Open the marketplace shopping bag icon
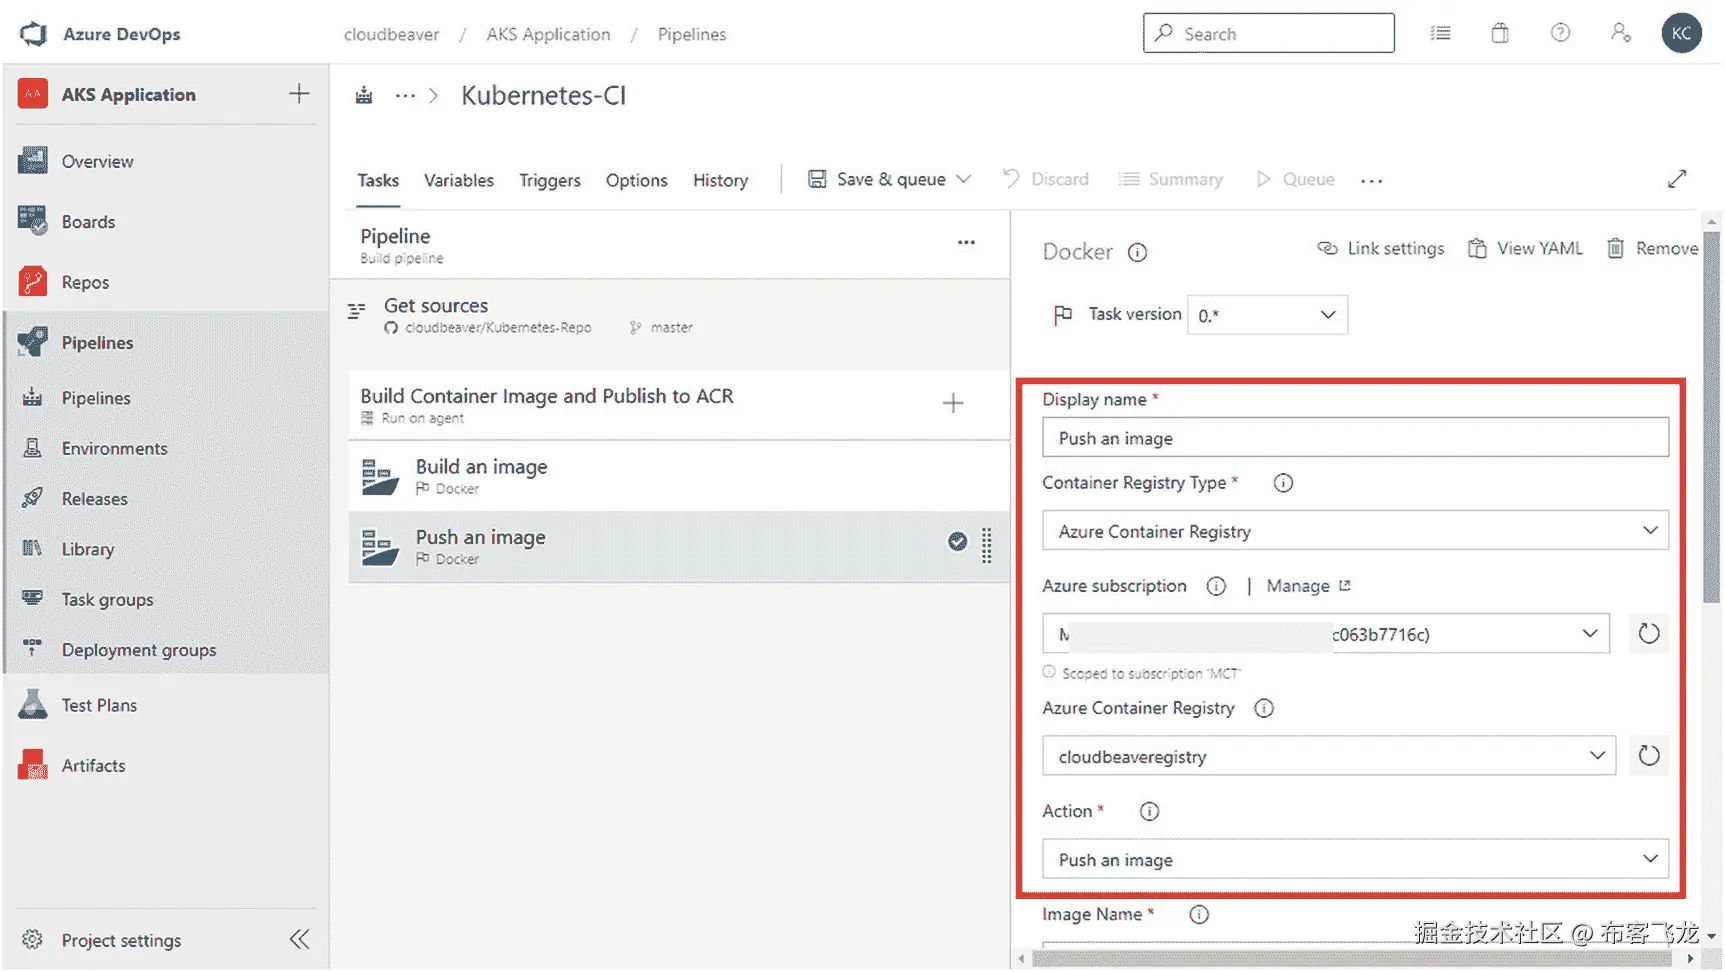Screen dimensions: 1725x972 coord(1499,34)
